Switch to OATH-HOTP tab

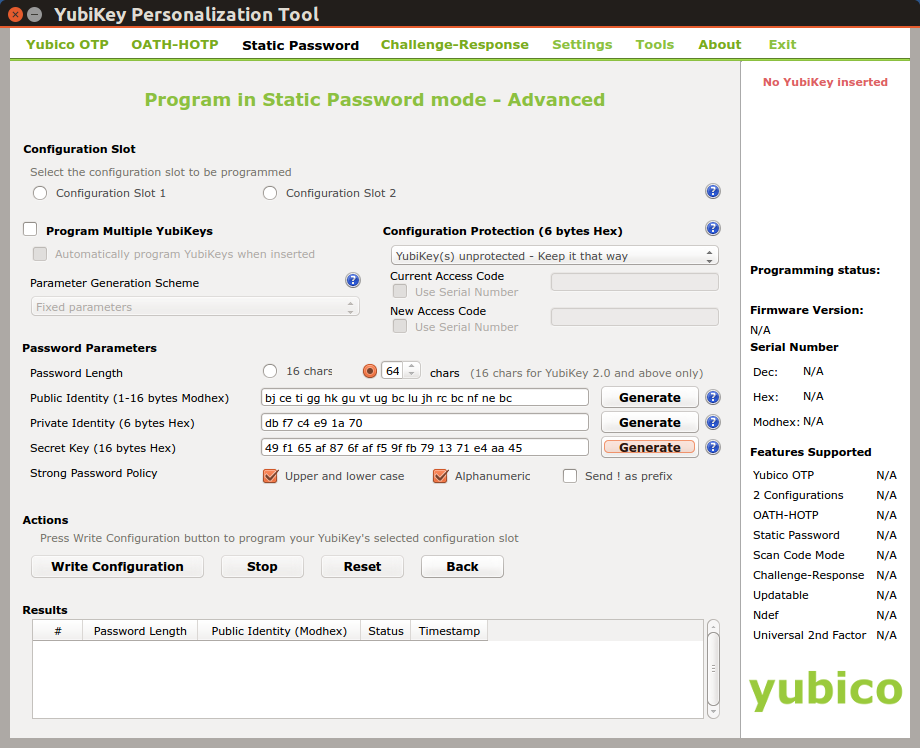coord(175,45)
